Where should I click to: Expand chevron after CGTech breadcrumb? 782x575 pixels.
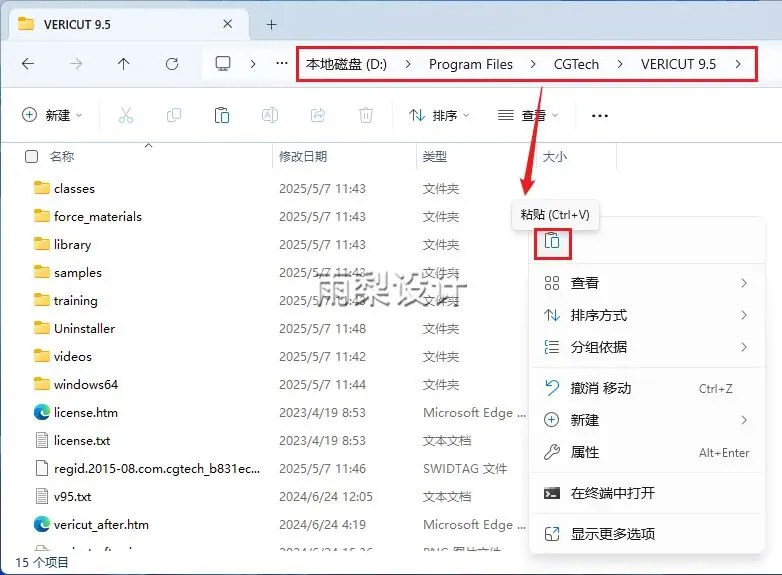[x=620, y=64]
